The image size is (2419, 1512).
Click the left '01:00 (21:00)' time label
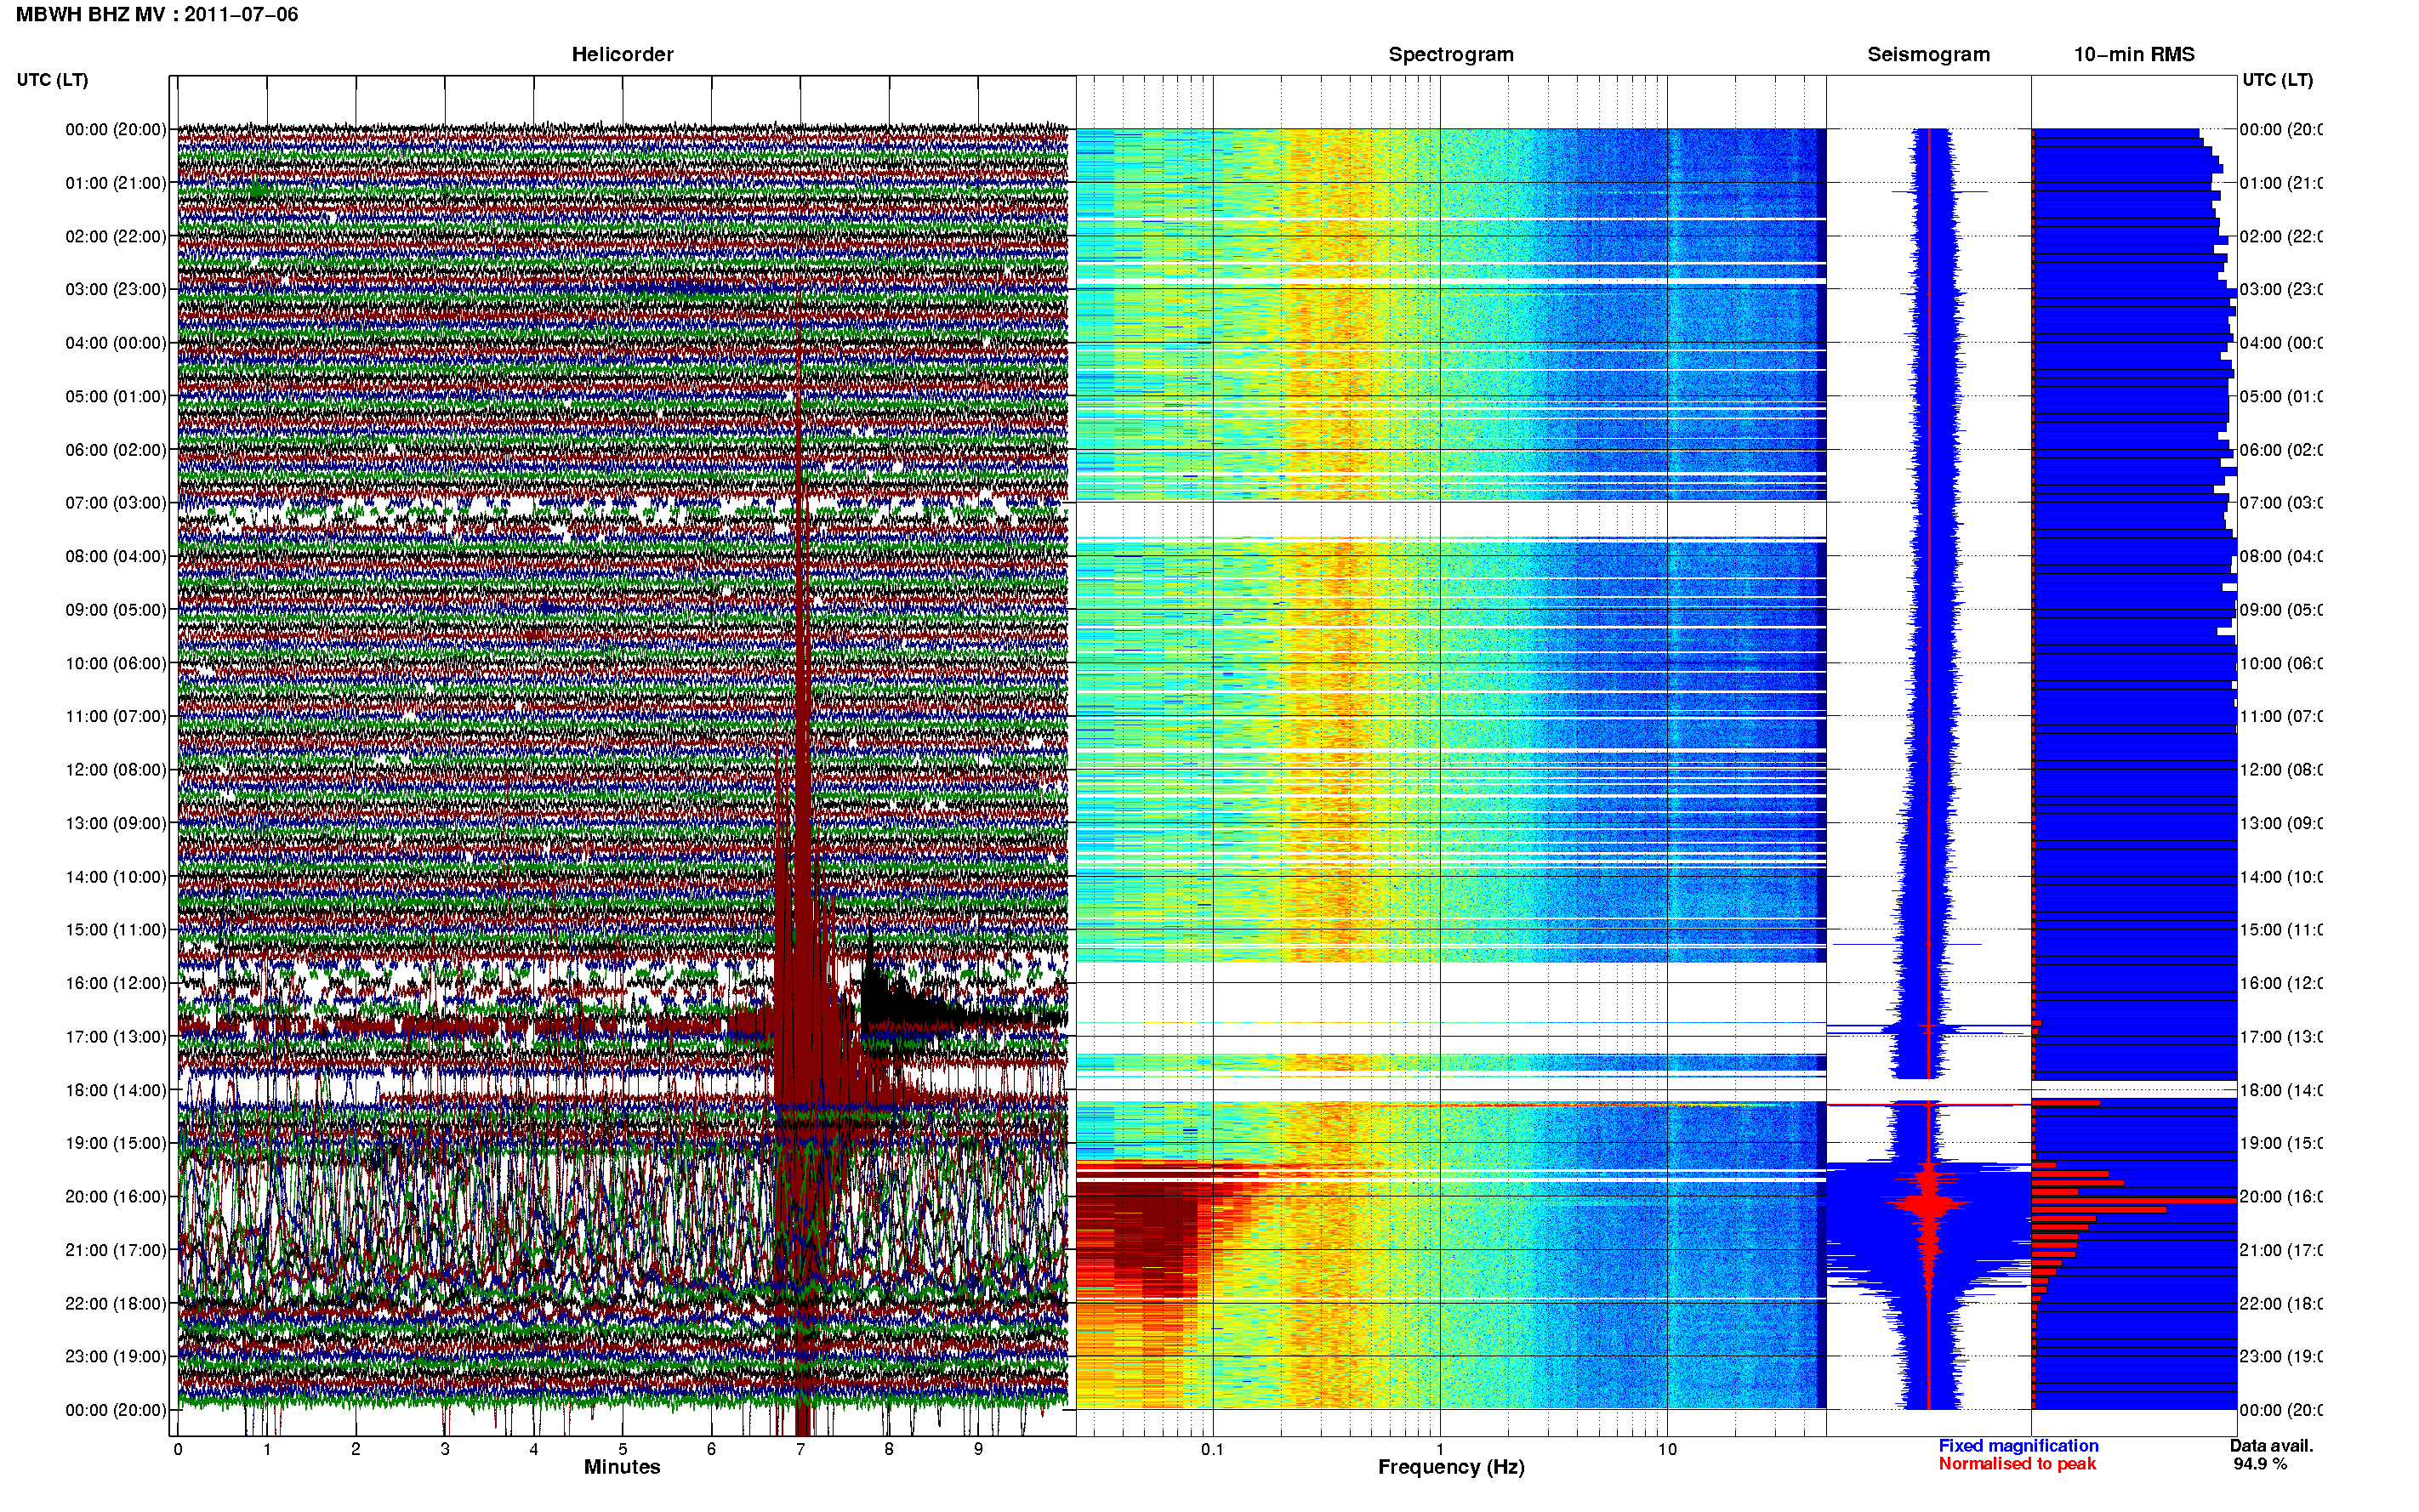pos(116,183)
